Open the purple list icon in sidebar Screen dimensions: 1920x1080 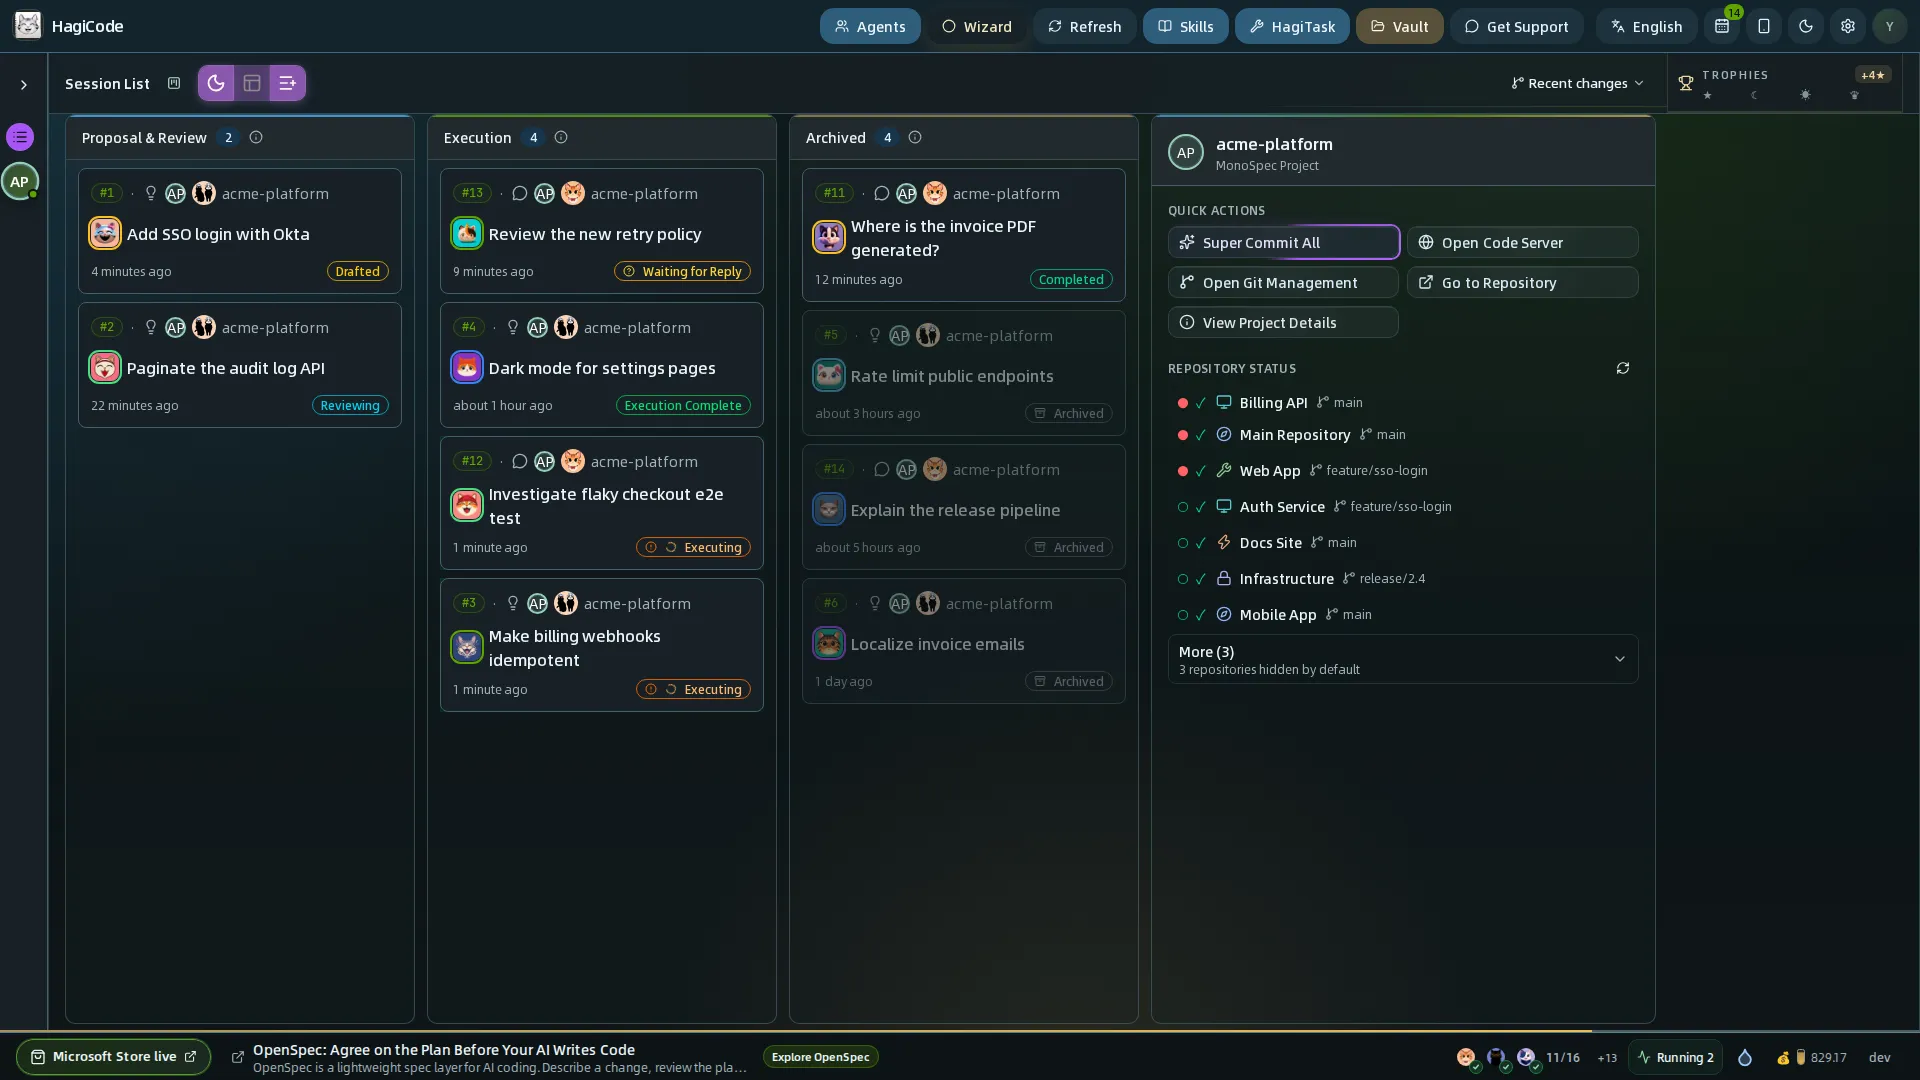click(20, 137)
